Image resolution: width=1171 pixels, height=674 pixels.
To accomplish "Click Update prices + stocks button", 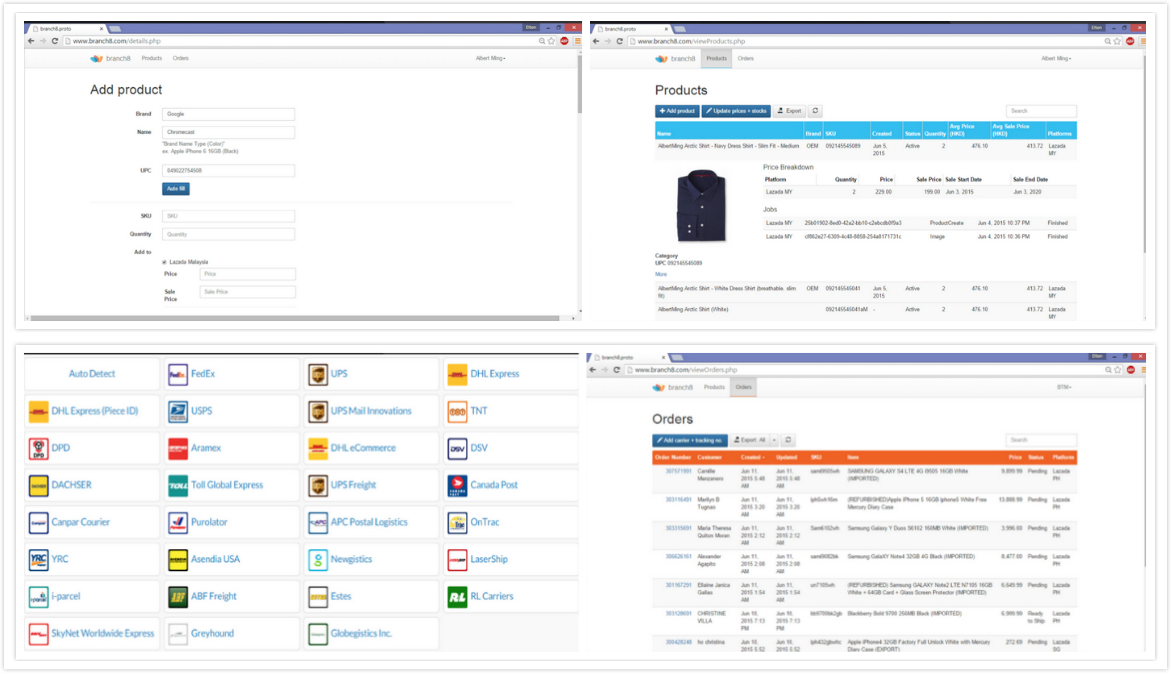I will tap(736, 111).
